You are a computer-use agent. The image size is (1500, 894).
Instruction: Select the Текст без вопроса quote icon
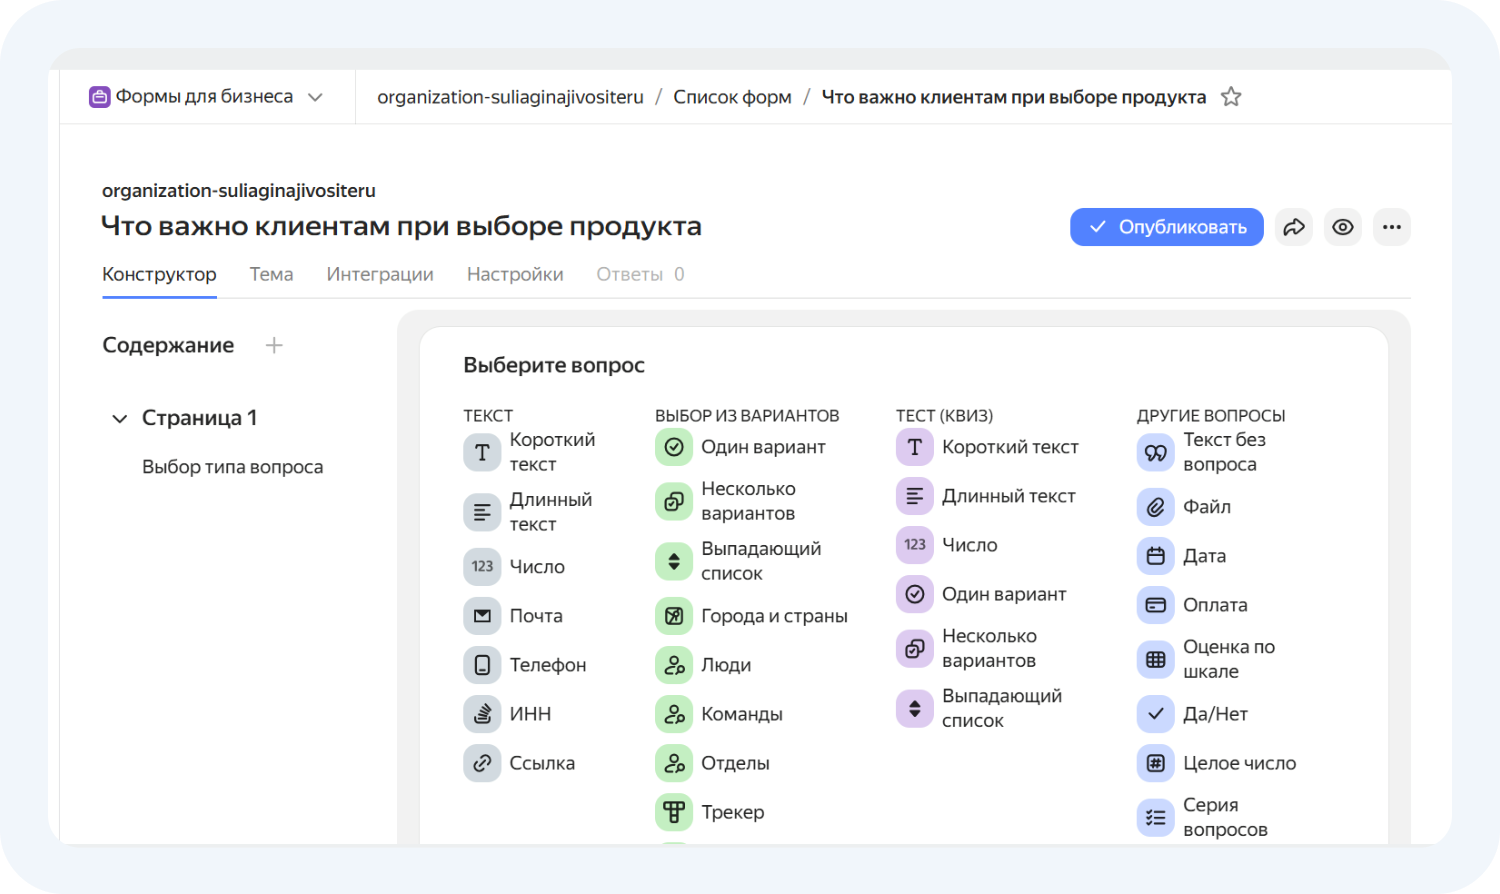[x=1156, y=452]
